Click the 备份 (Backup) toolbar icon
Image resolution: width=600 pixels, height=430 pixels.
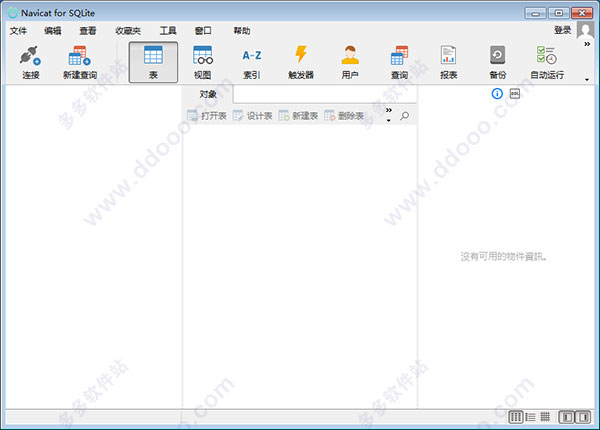pyautogui.click(x=497, y=62)
